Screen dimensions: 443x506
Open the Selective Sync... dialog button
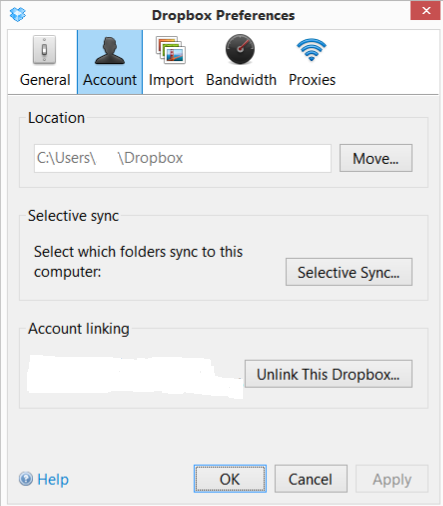(x=349, y=272)
